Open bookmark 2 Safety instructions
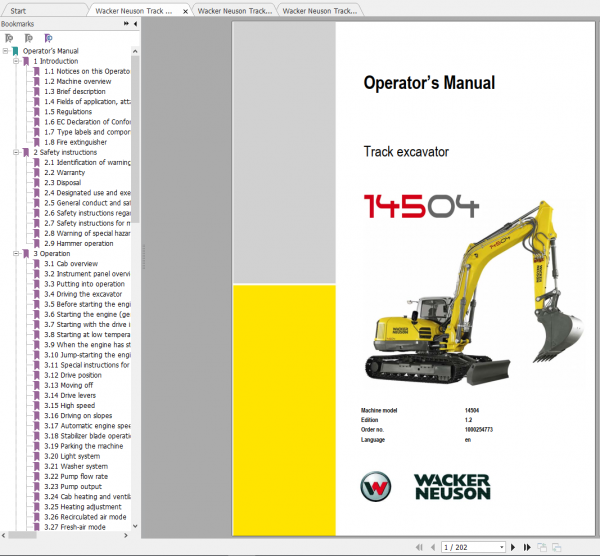This screenshot has width=600, height=556. 65,152
